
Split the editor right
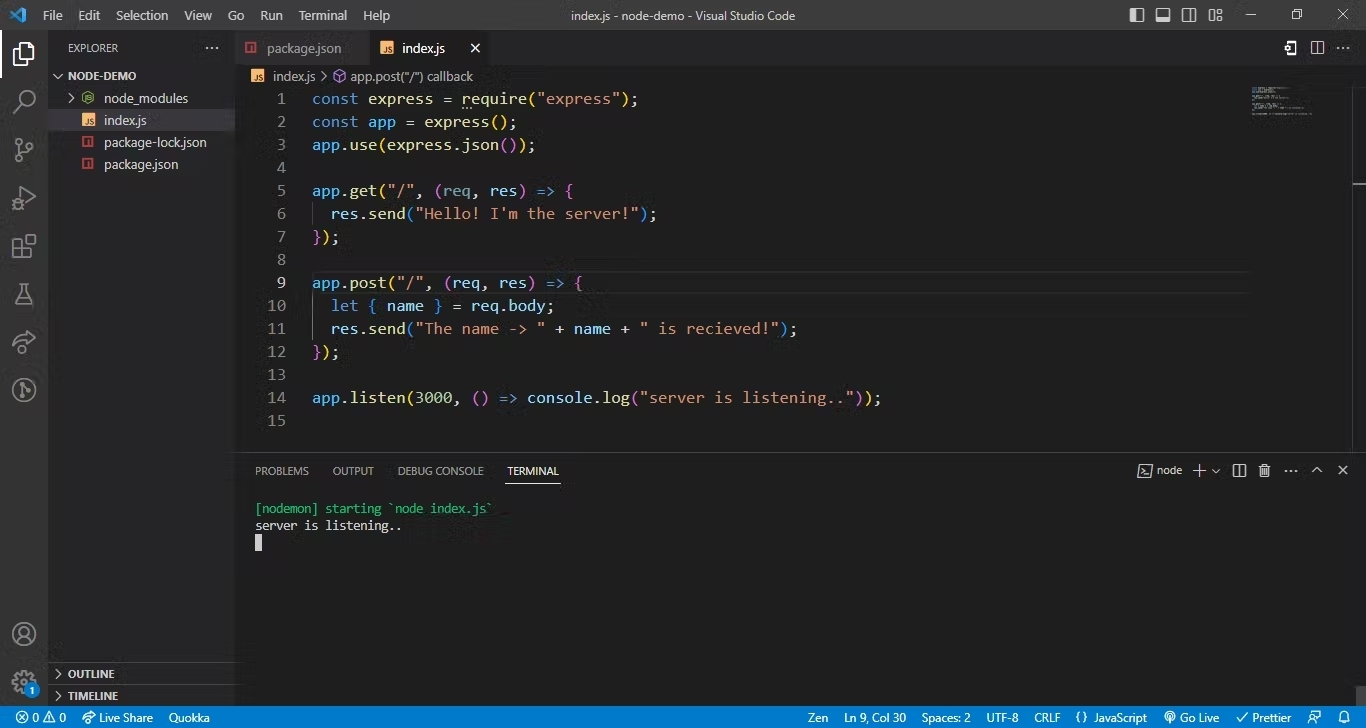(x=1317, y=48)
